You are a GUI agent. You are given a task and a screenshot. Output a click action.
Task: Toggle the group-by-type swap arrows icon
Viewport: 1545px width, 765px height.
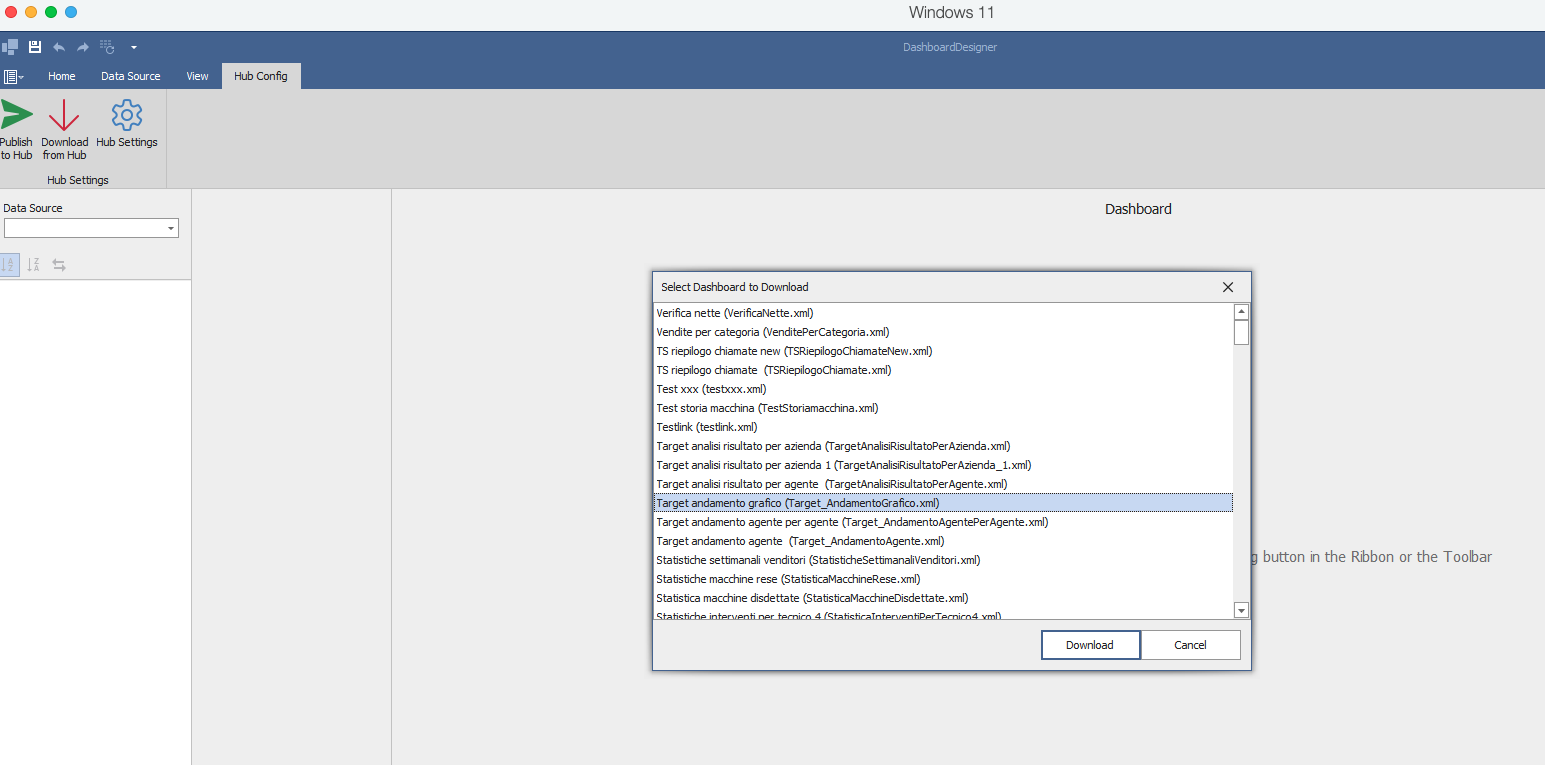pos(59,265)
